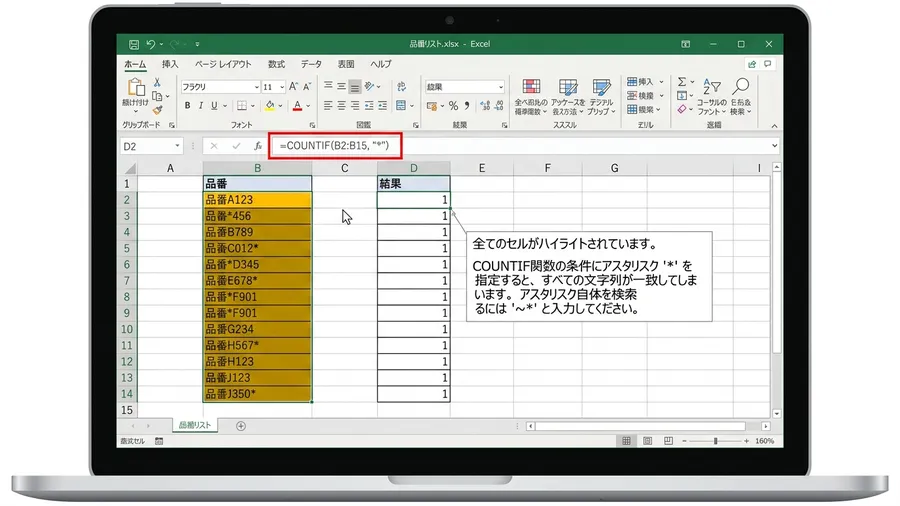Toggle Bold formatting
900x506 pixels.
tap(187, 106)
